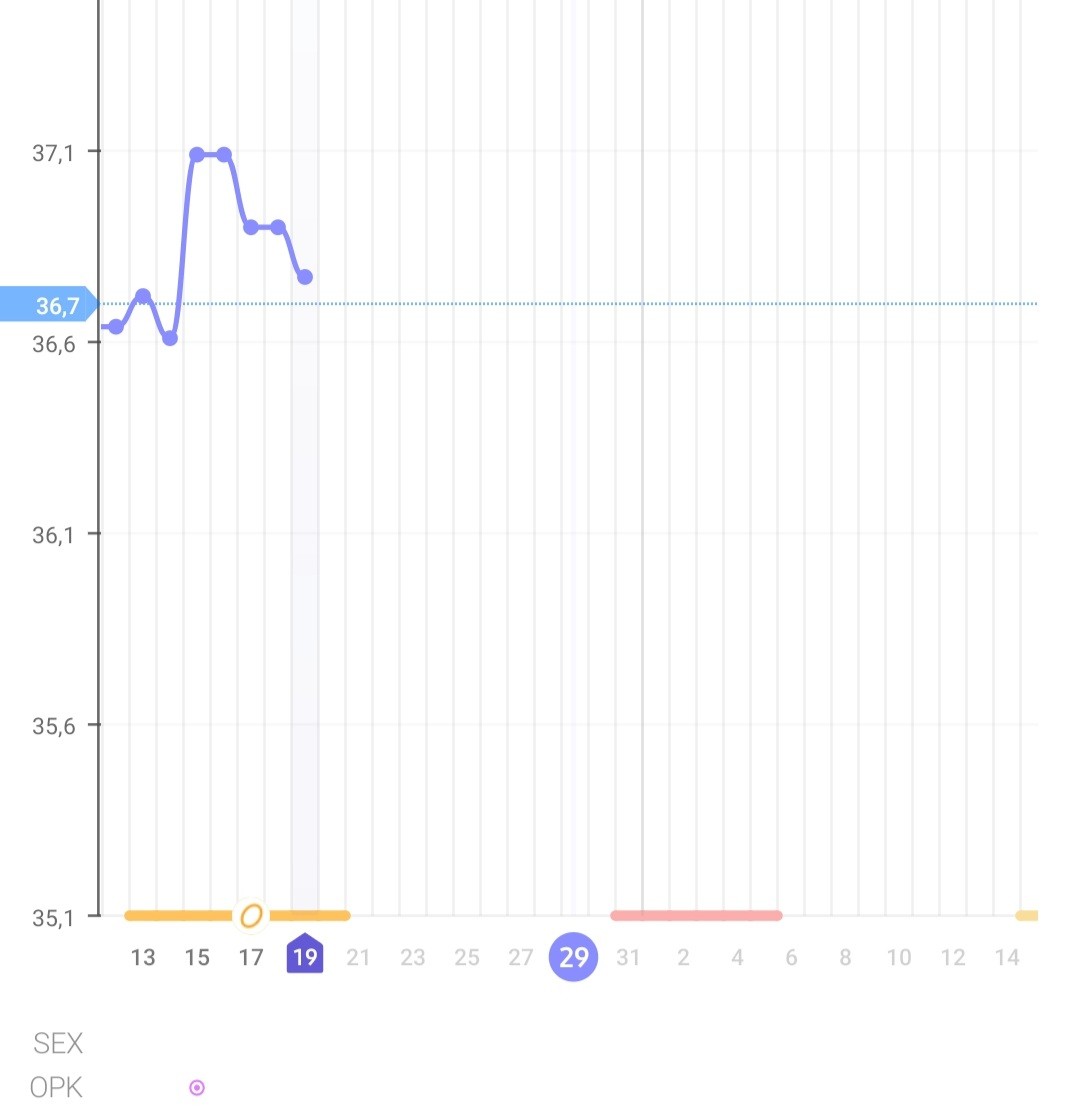
Task: Tap the circled day 29 date
Action: click(x=573, y=957)
